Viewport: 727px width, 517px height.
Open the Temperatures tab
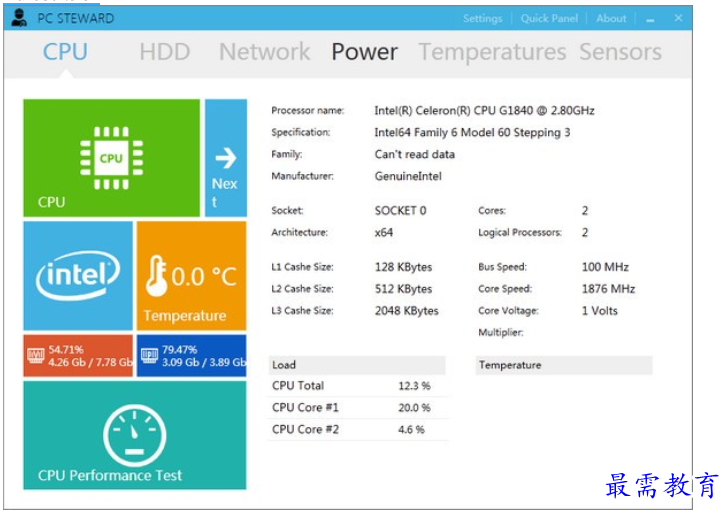(x=492, y=51)
